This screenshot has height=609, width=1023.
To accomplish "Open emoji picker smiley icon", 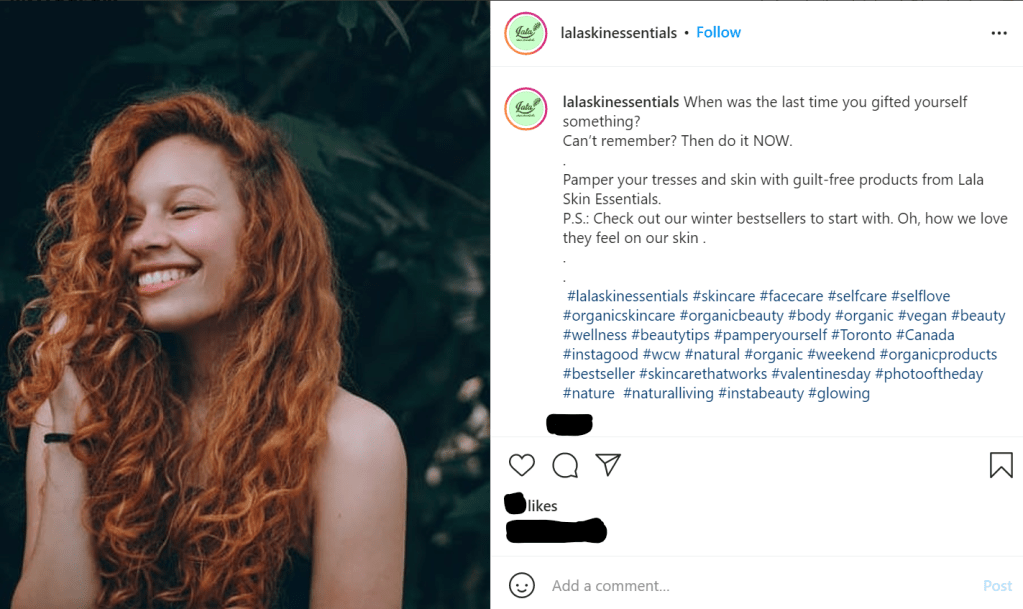I will (x=522, y=585).
